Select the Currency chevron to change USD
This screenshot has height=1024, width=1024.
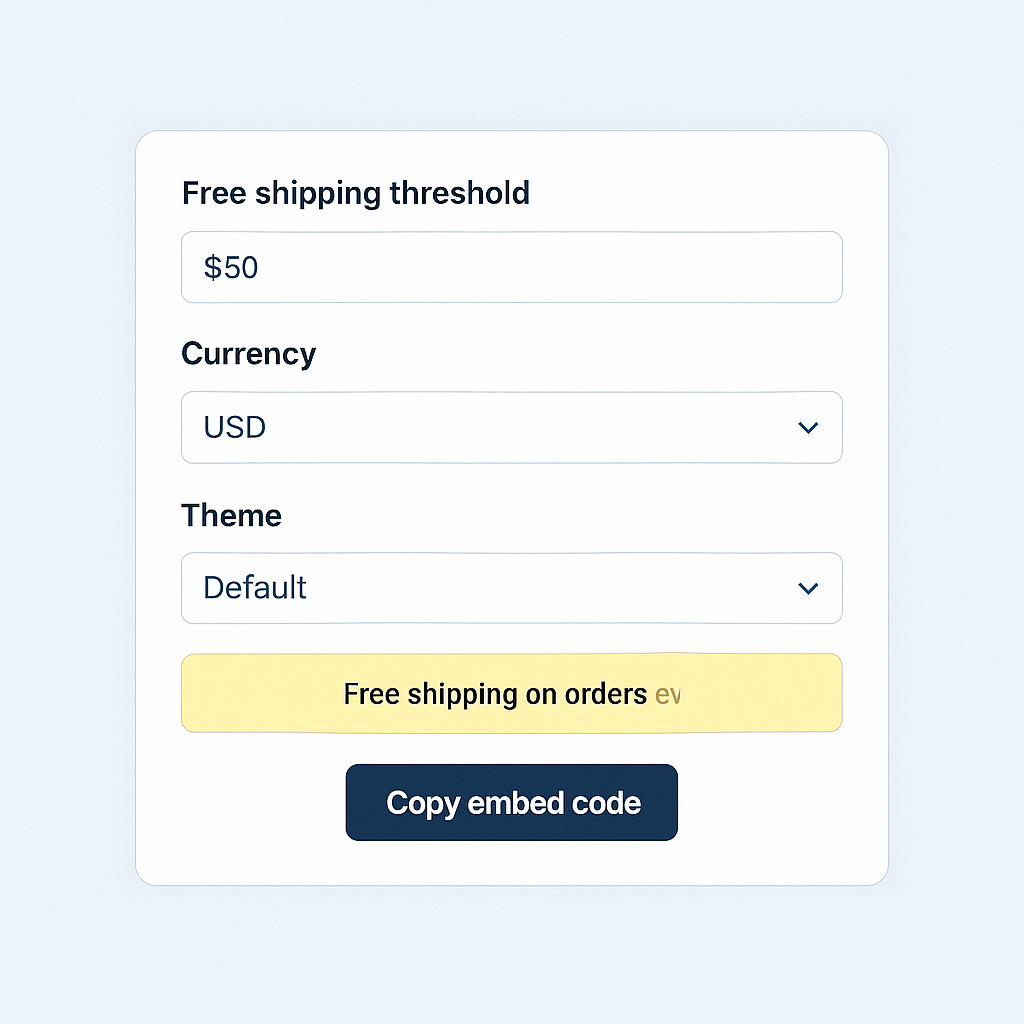(x=808, y=427)
